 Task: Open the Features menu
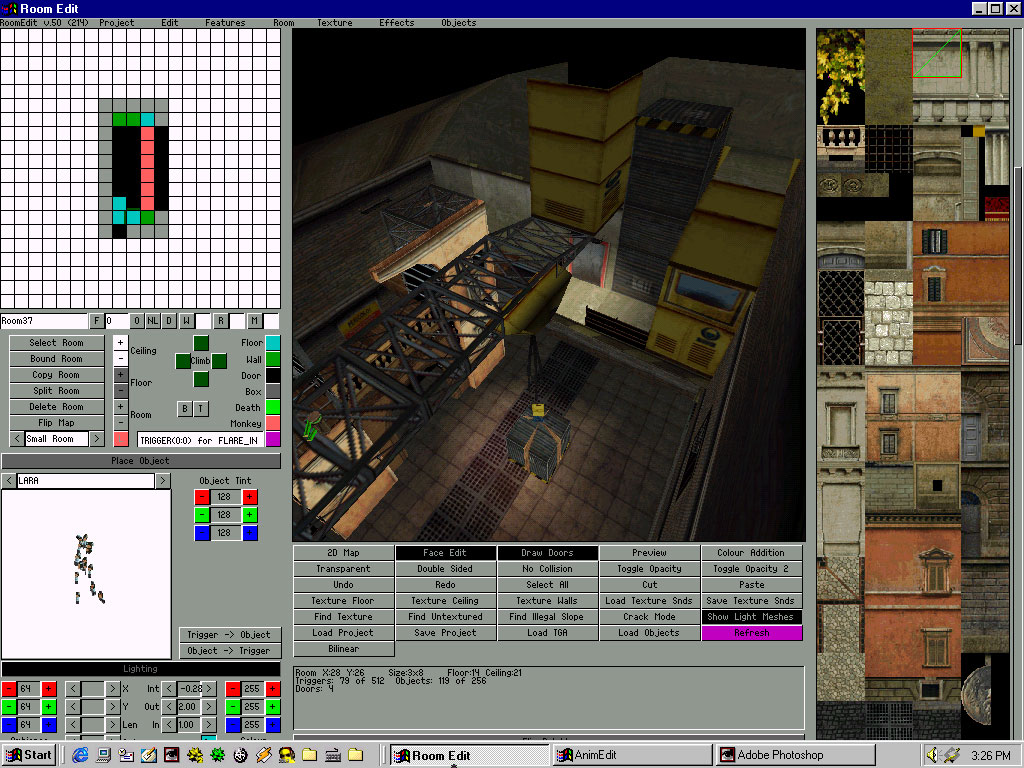point(225,23)
